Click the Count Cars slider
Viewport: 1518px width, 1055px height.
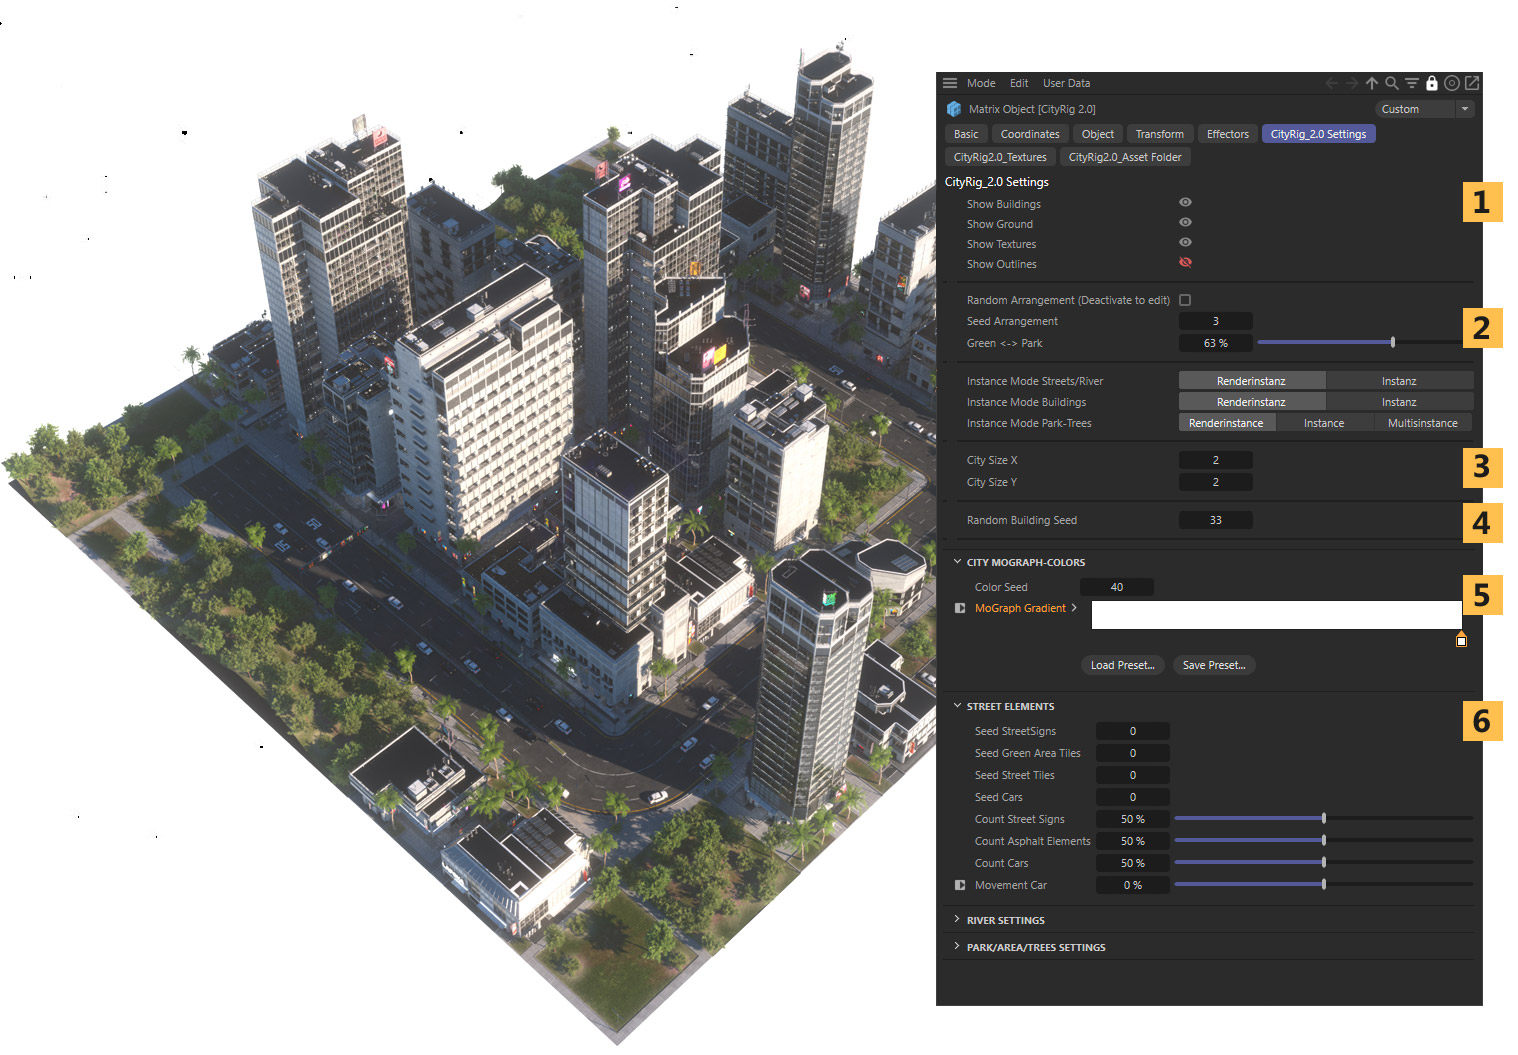click(1324, 863)
